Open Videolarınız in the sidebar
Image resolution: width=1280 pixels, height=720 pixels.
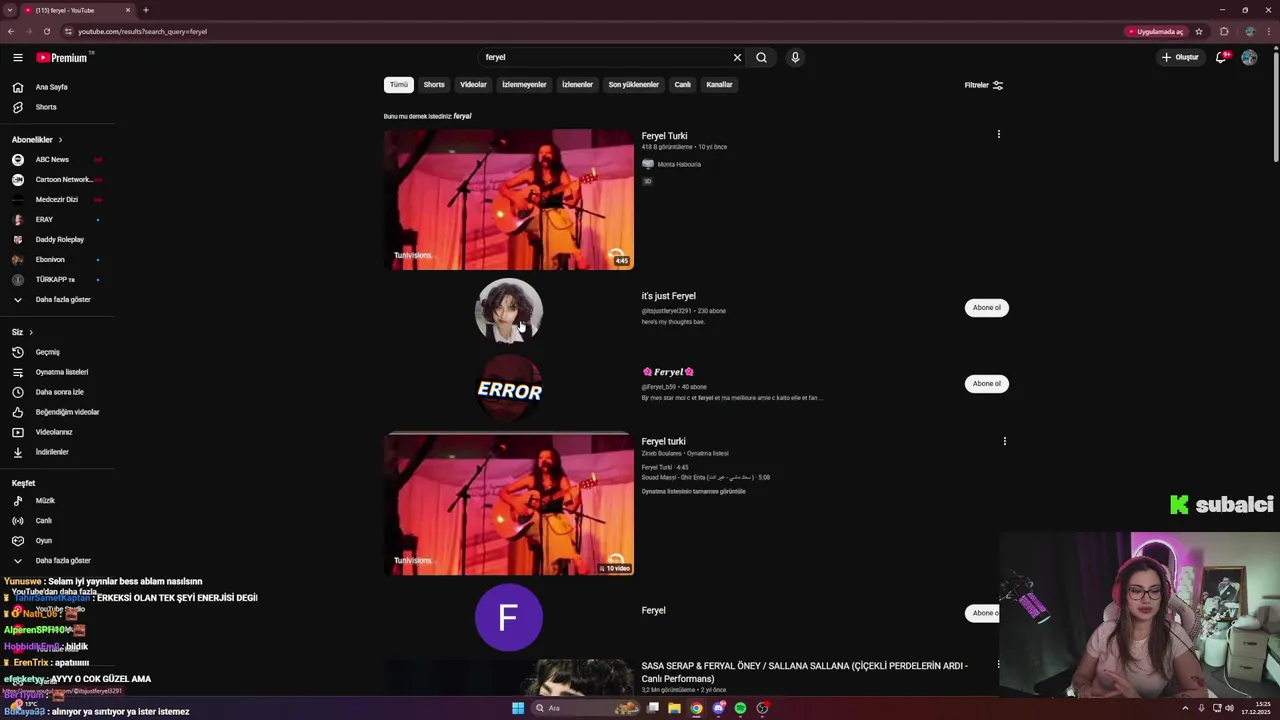tap(54, 432)
